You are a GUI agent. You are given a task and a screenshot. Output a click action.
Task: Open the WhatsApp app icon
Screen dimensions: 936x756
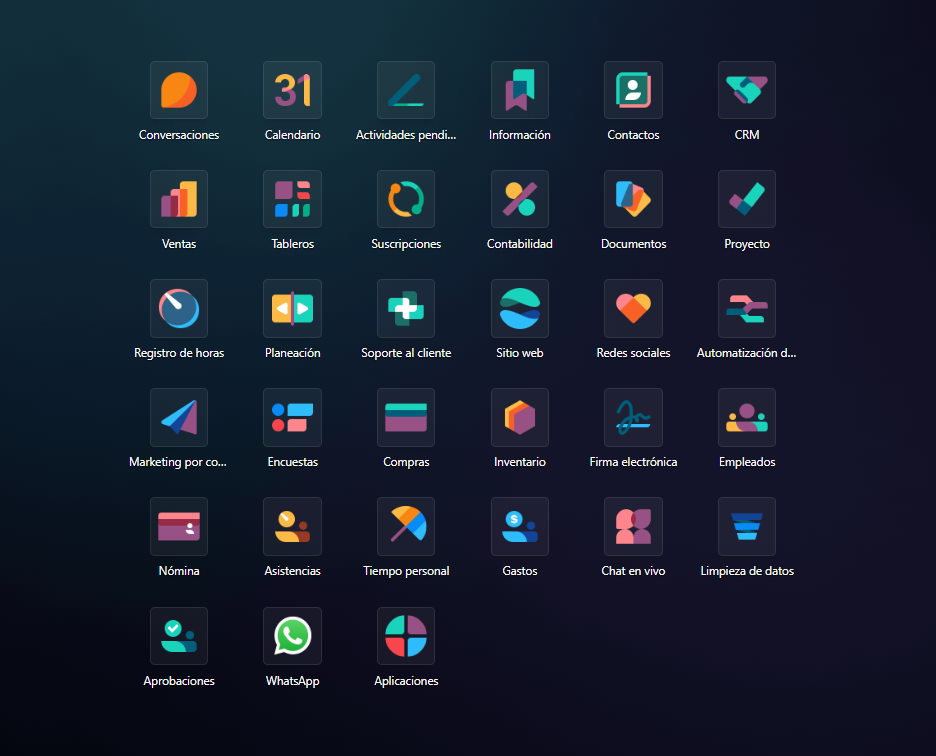point(292,636)
